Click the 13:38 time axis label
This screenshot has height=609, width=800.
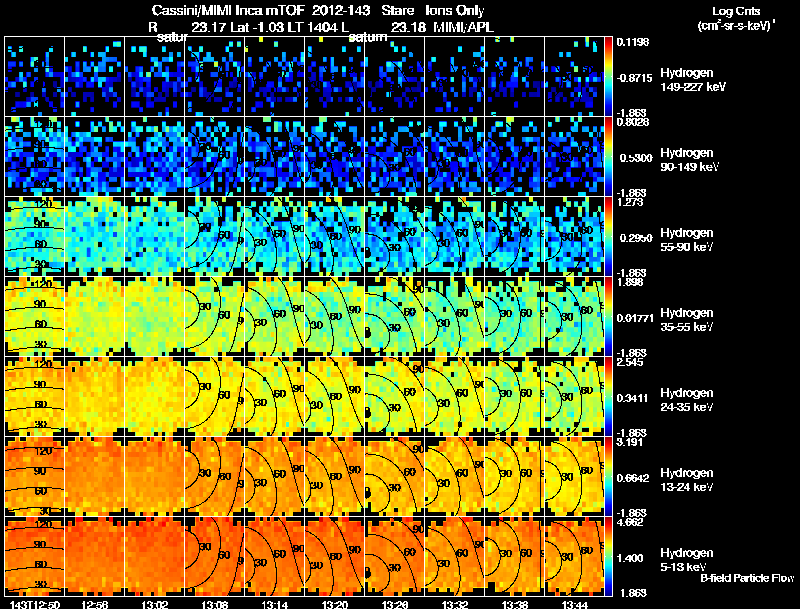[514, 604]
